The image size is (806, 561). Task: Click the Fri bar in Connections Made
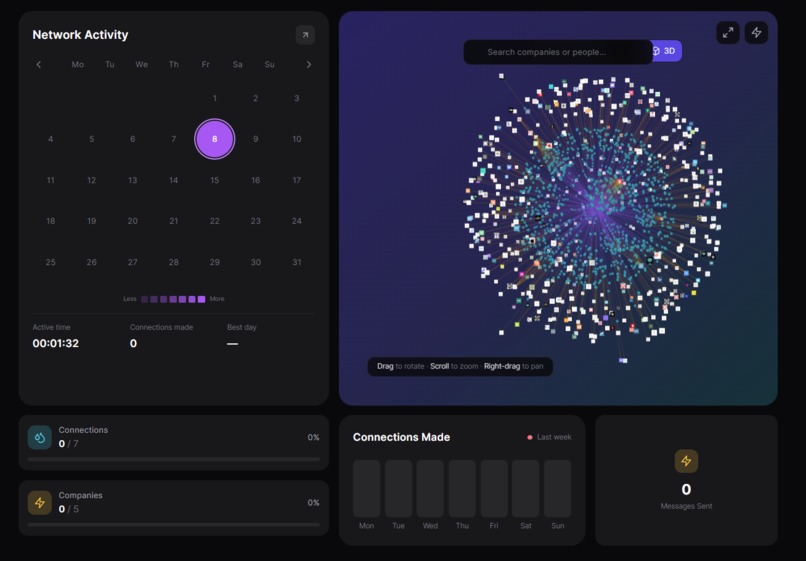(494, 488)
